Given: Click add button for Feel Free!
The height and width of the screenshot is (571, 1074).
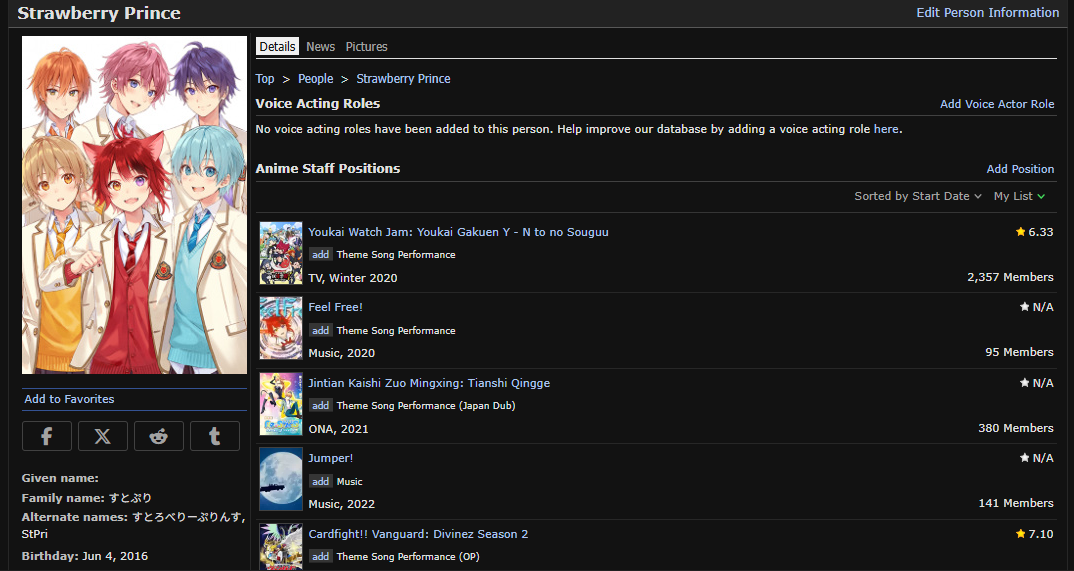Looking at the screenshot, I should [321, 331].
